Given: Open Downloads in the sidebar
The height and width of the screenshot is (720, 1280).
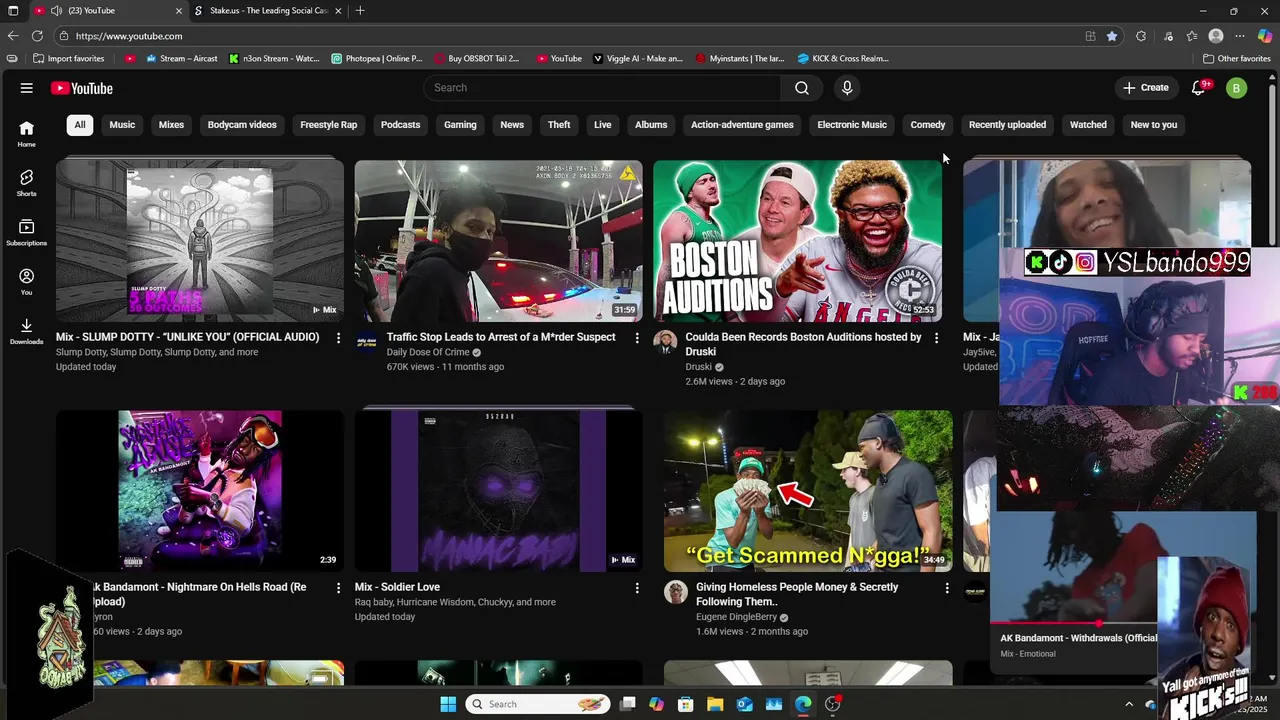Looking at the screenshot, I should pyautogui.click(x=26, y=331).
